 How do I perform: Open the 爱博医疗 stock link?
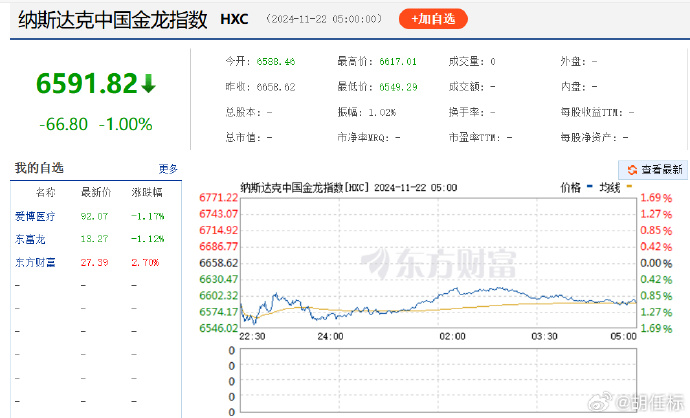(35, 216)
